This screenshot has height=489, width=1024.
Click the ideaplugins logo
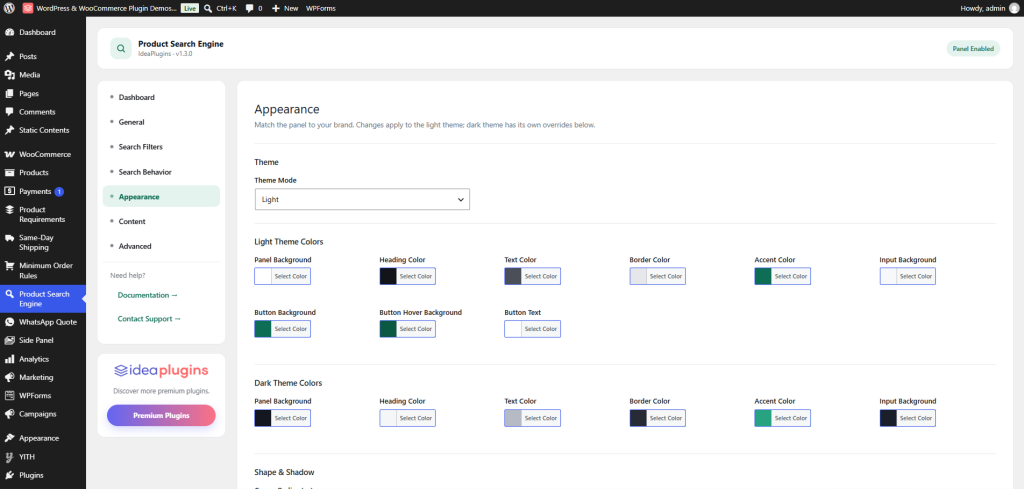161,371
